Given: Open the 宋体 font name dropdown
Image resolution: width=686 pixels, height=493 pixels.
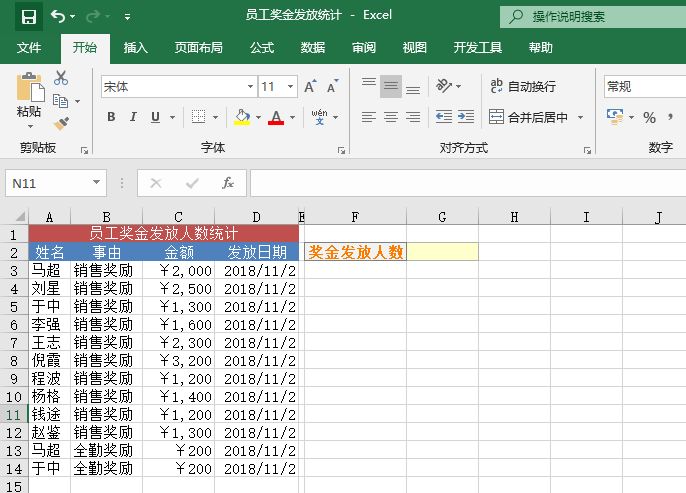Looking at the screenshot, I should pos(250,87).
